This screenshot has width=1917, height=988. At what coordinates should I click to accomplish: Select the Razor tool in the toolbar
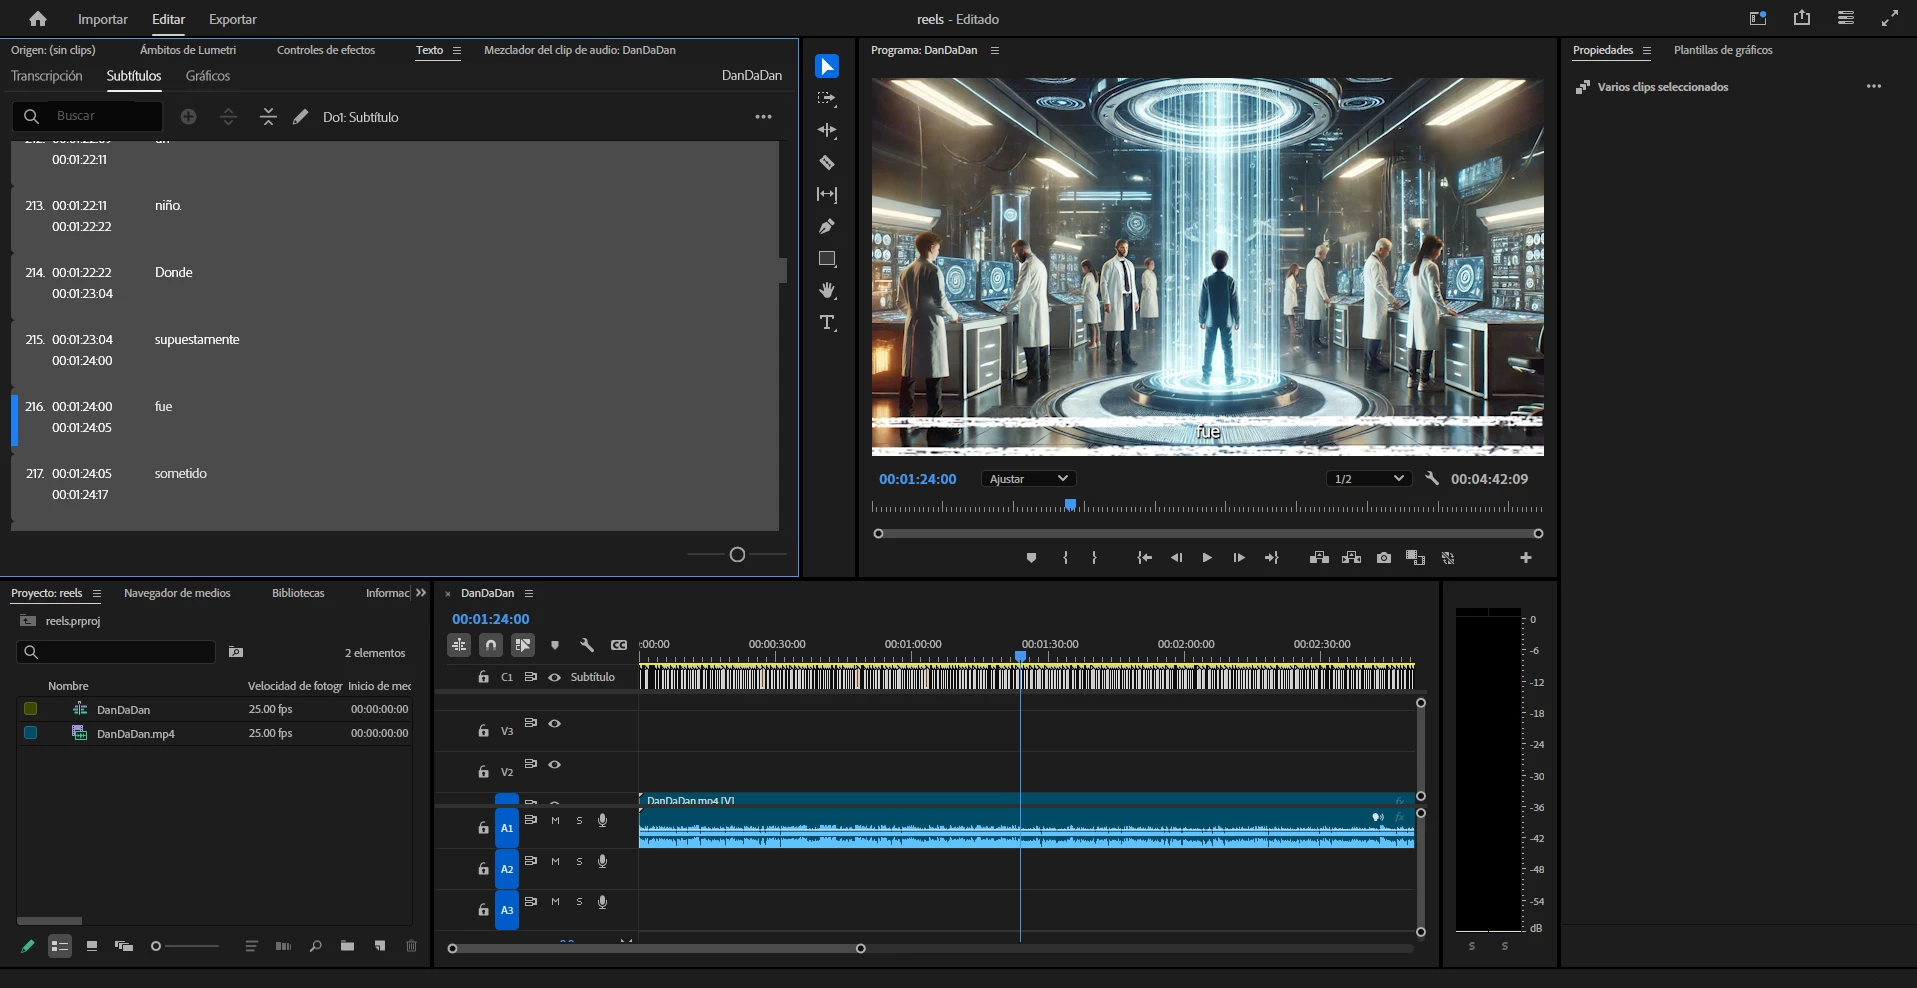(827, 163)
